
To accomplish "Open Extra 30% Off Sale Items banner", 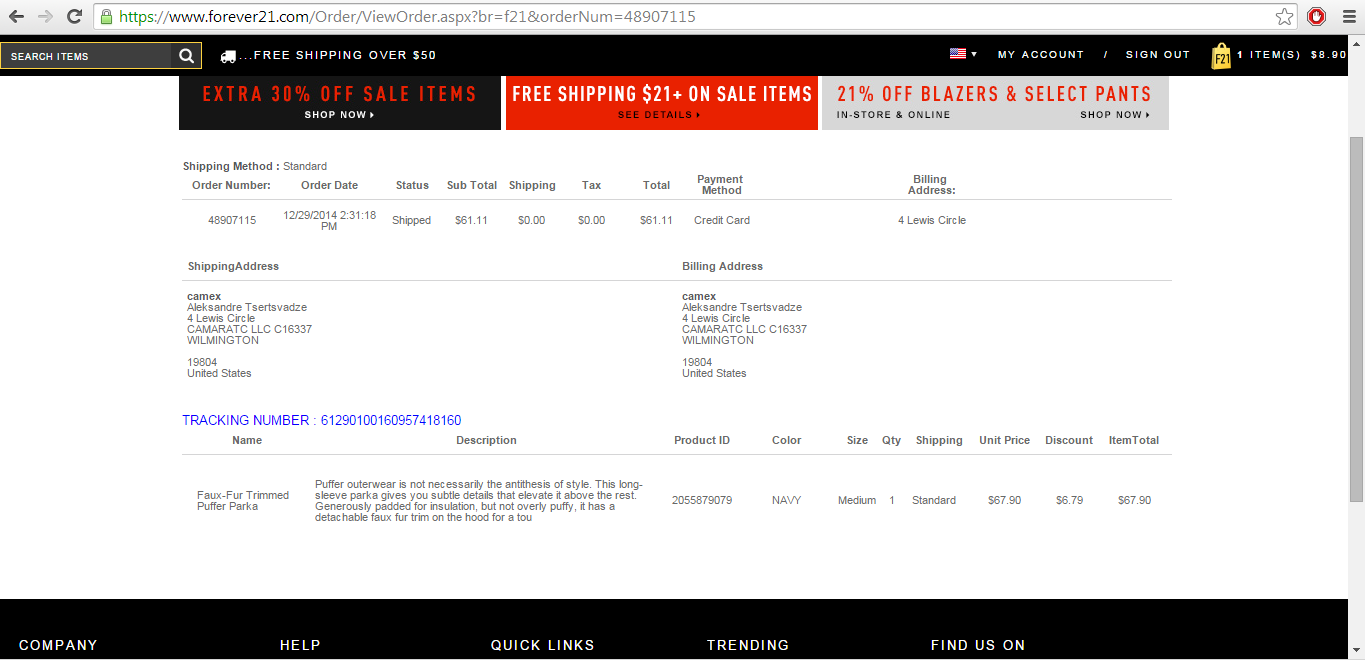I will coord(340,103).
